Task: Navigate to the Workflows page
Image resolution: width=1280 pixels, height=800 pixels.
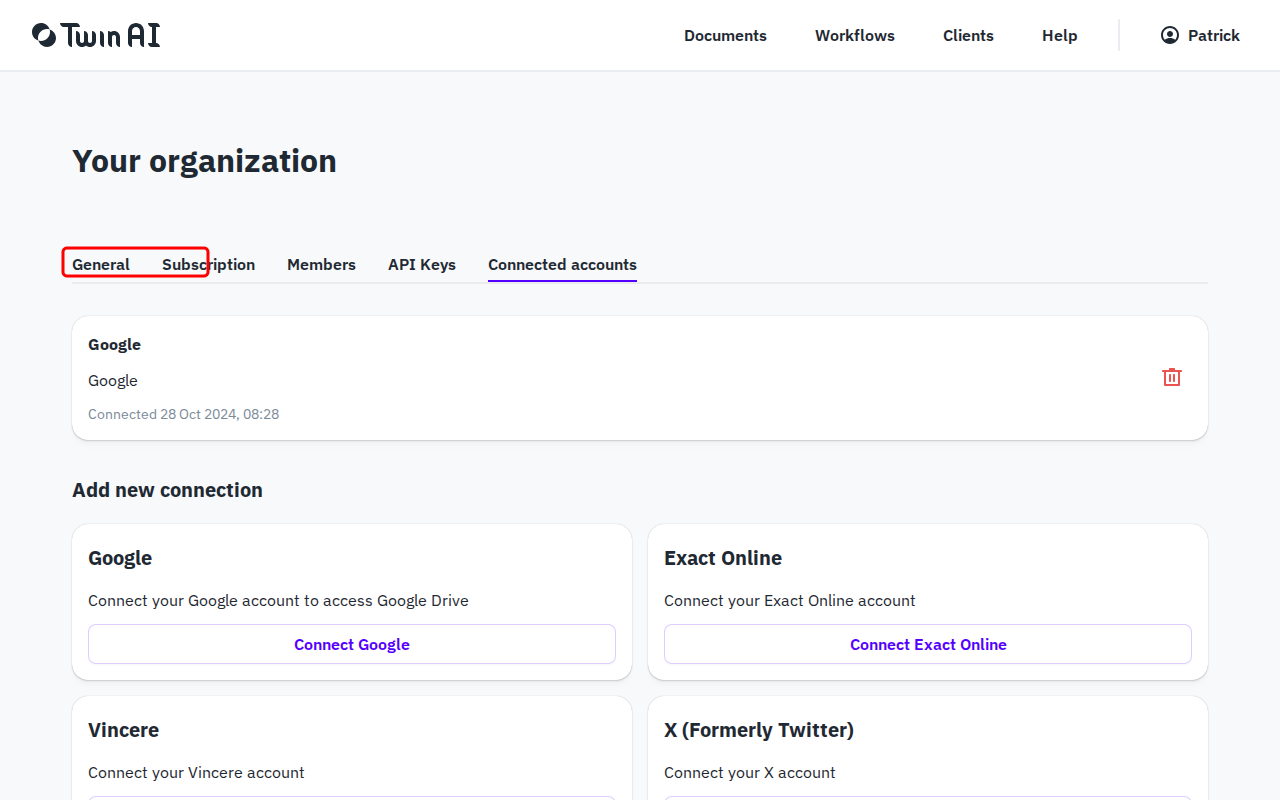Action: [x=855, y=35]
